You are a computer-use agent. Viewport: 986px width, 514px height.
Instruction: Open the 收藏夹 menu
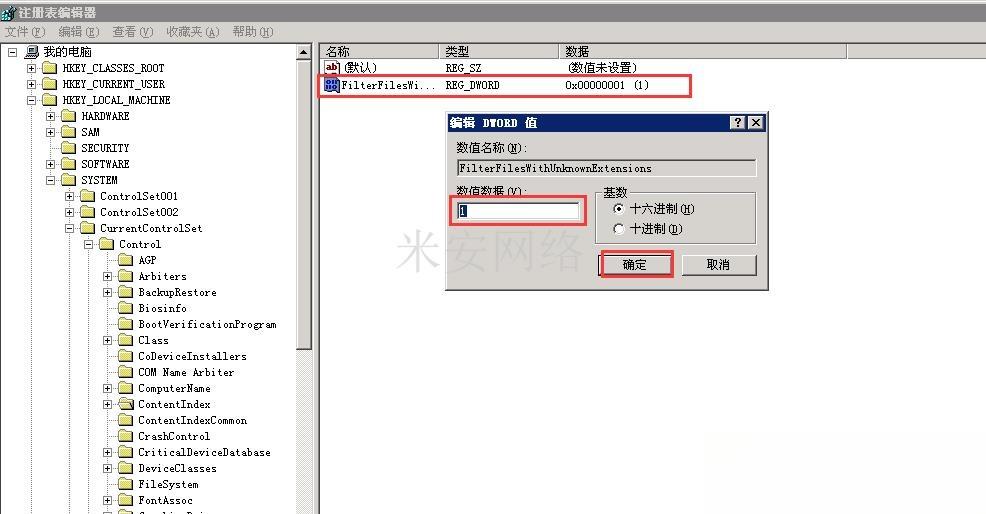click(x=192, y=32)
